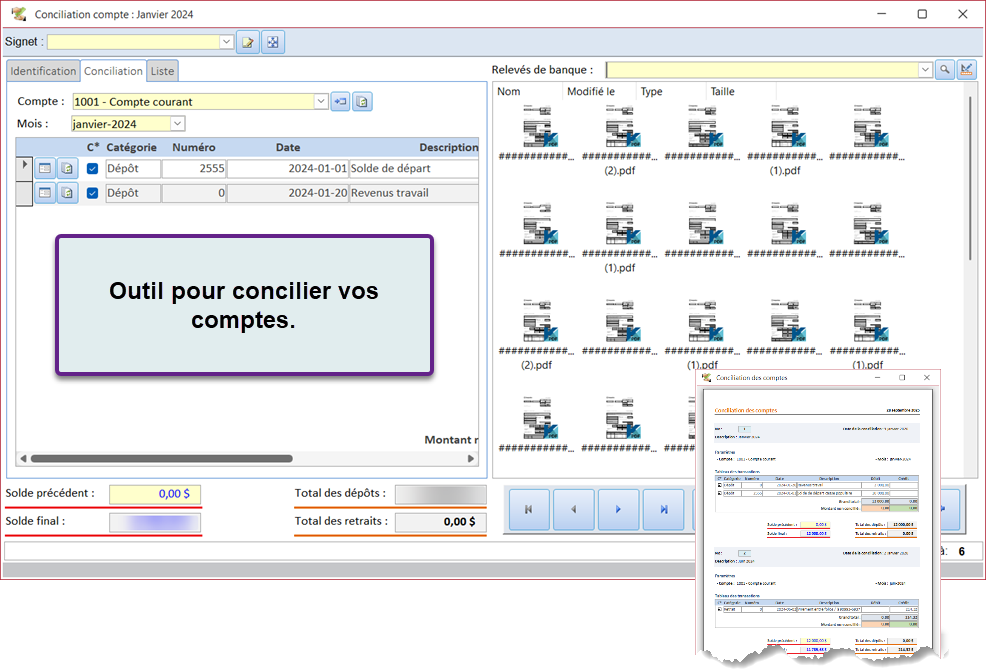Image resolution: width=986 pixels, height=671 pixels.
Task: Go to the first record
Action: 529,509
